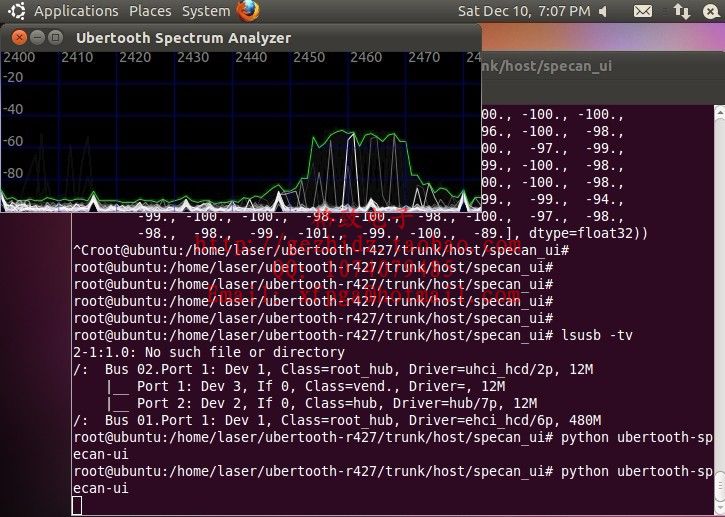Click the 2400 frequency axis label
Screen dimensions: 725x517
(18, 57)
